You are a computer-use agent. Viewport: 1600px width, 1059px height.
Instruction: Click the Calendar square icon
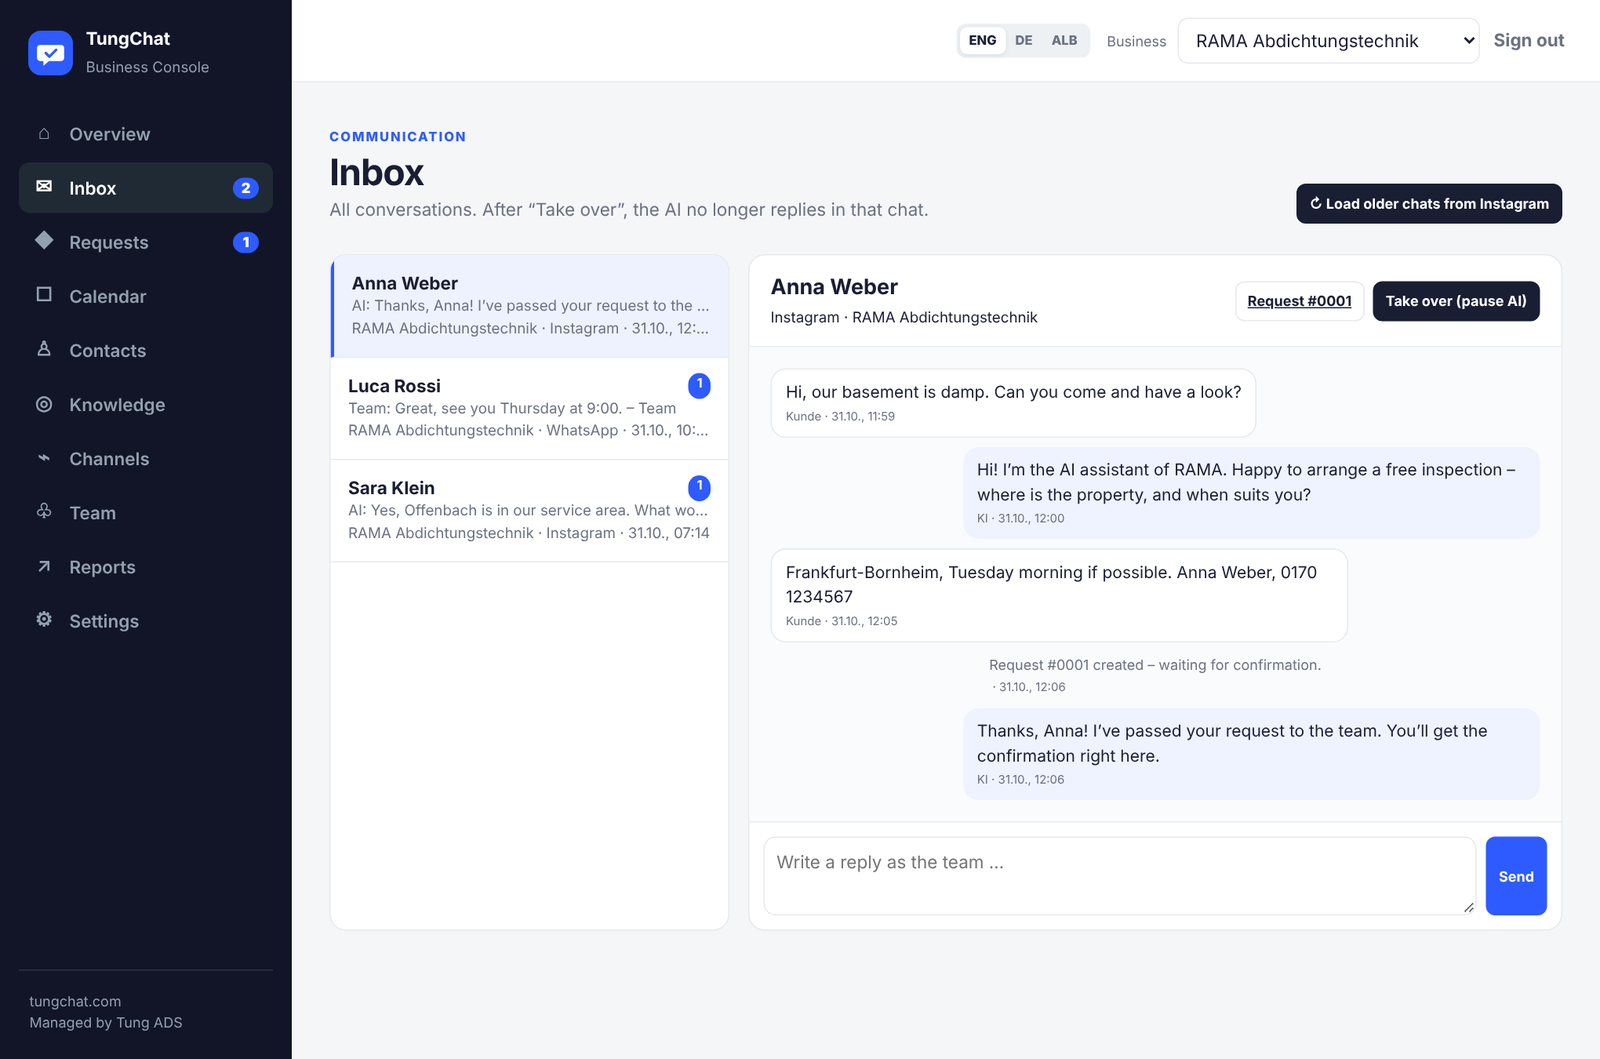[44, 294]
